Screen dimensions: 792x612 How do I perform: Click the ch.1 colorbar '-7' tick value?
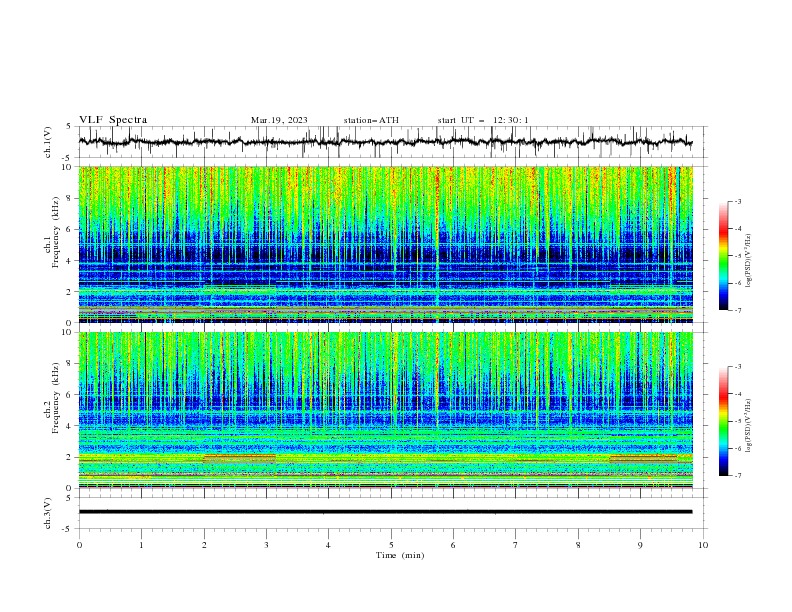pos(737,311)
